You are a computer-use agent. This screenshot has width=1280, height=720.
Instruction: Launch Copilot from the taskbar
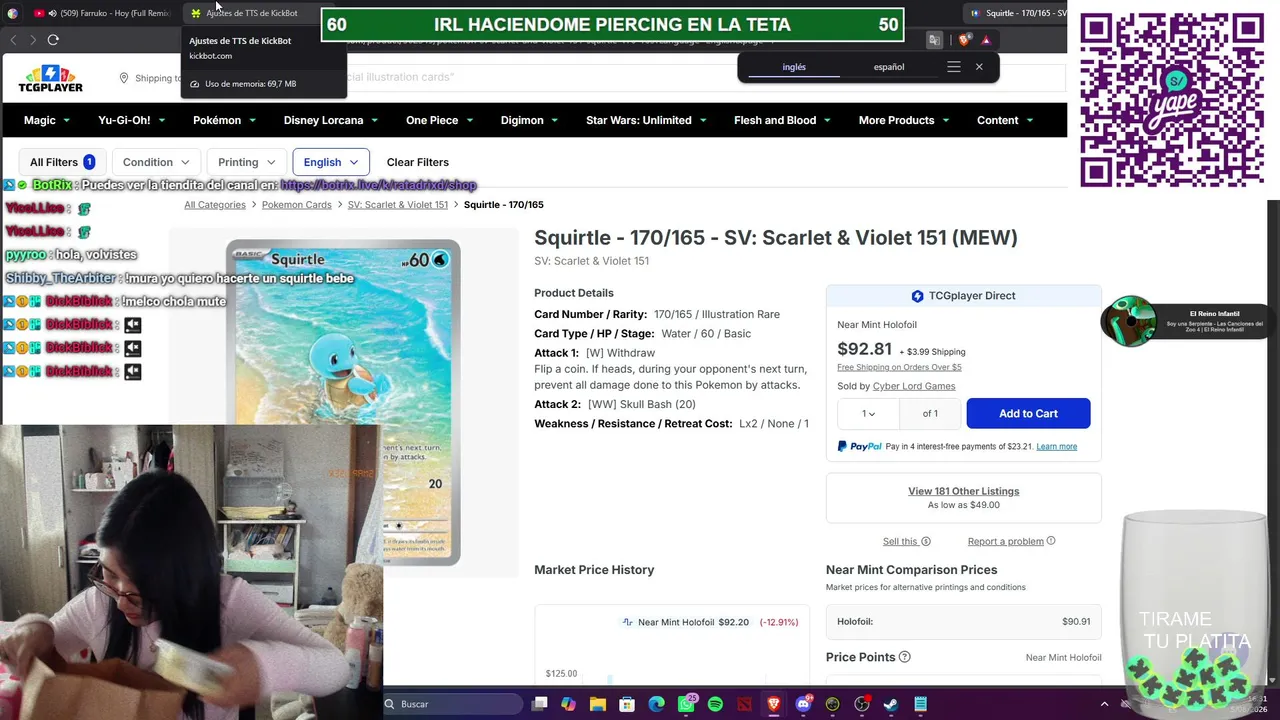click(569, 704)
